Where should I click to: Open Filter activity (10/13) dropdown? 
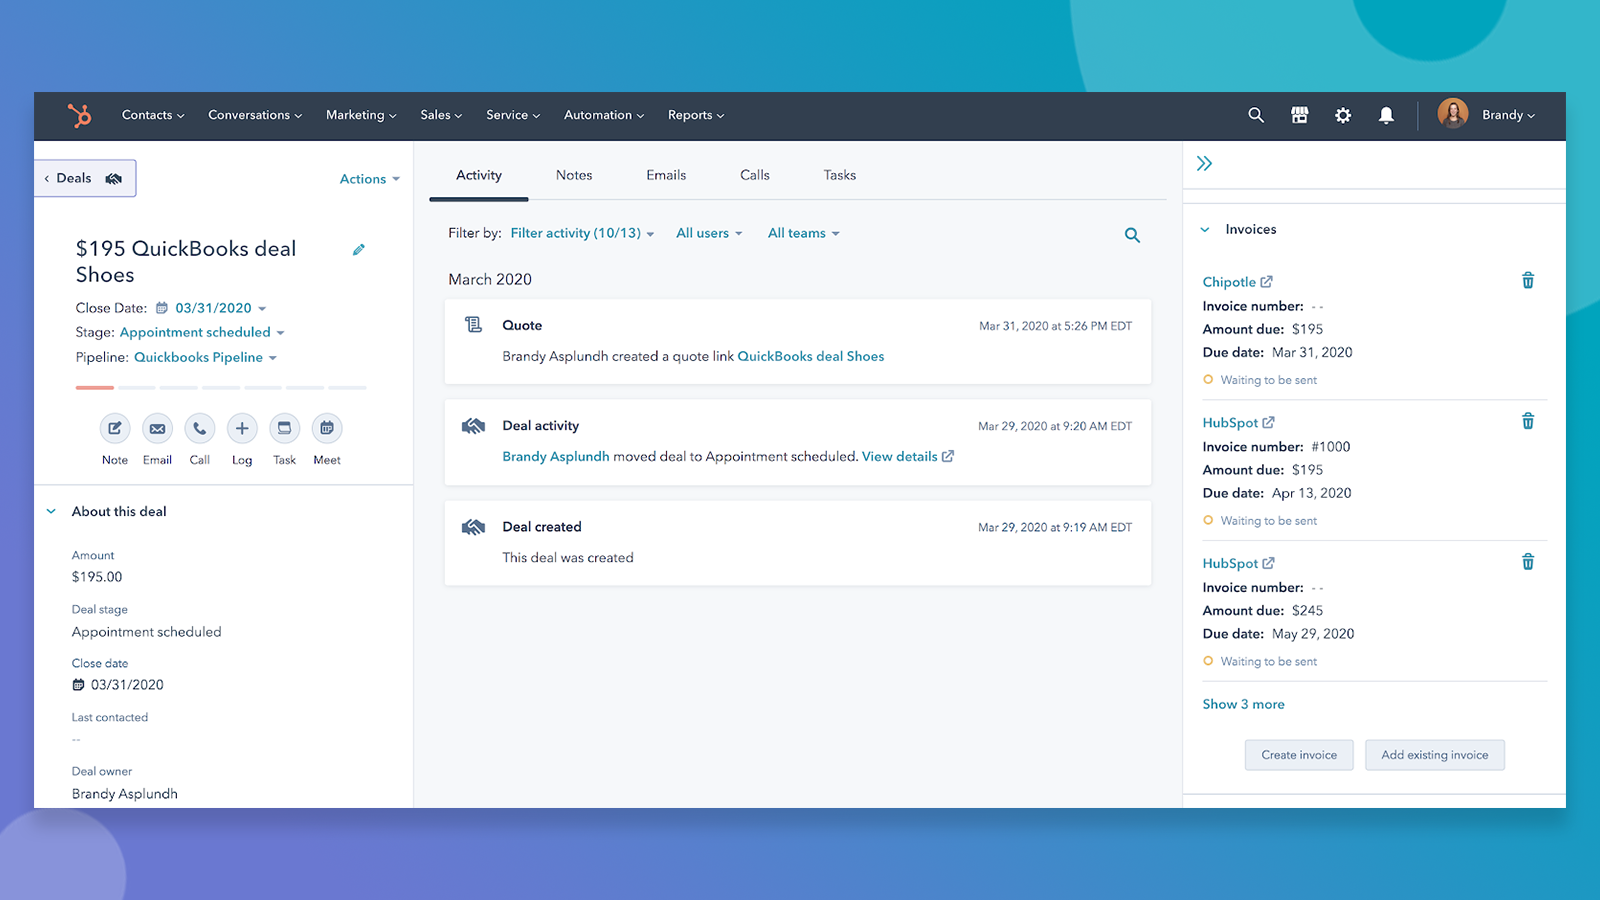582,233
